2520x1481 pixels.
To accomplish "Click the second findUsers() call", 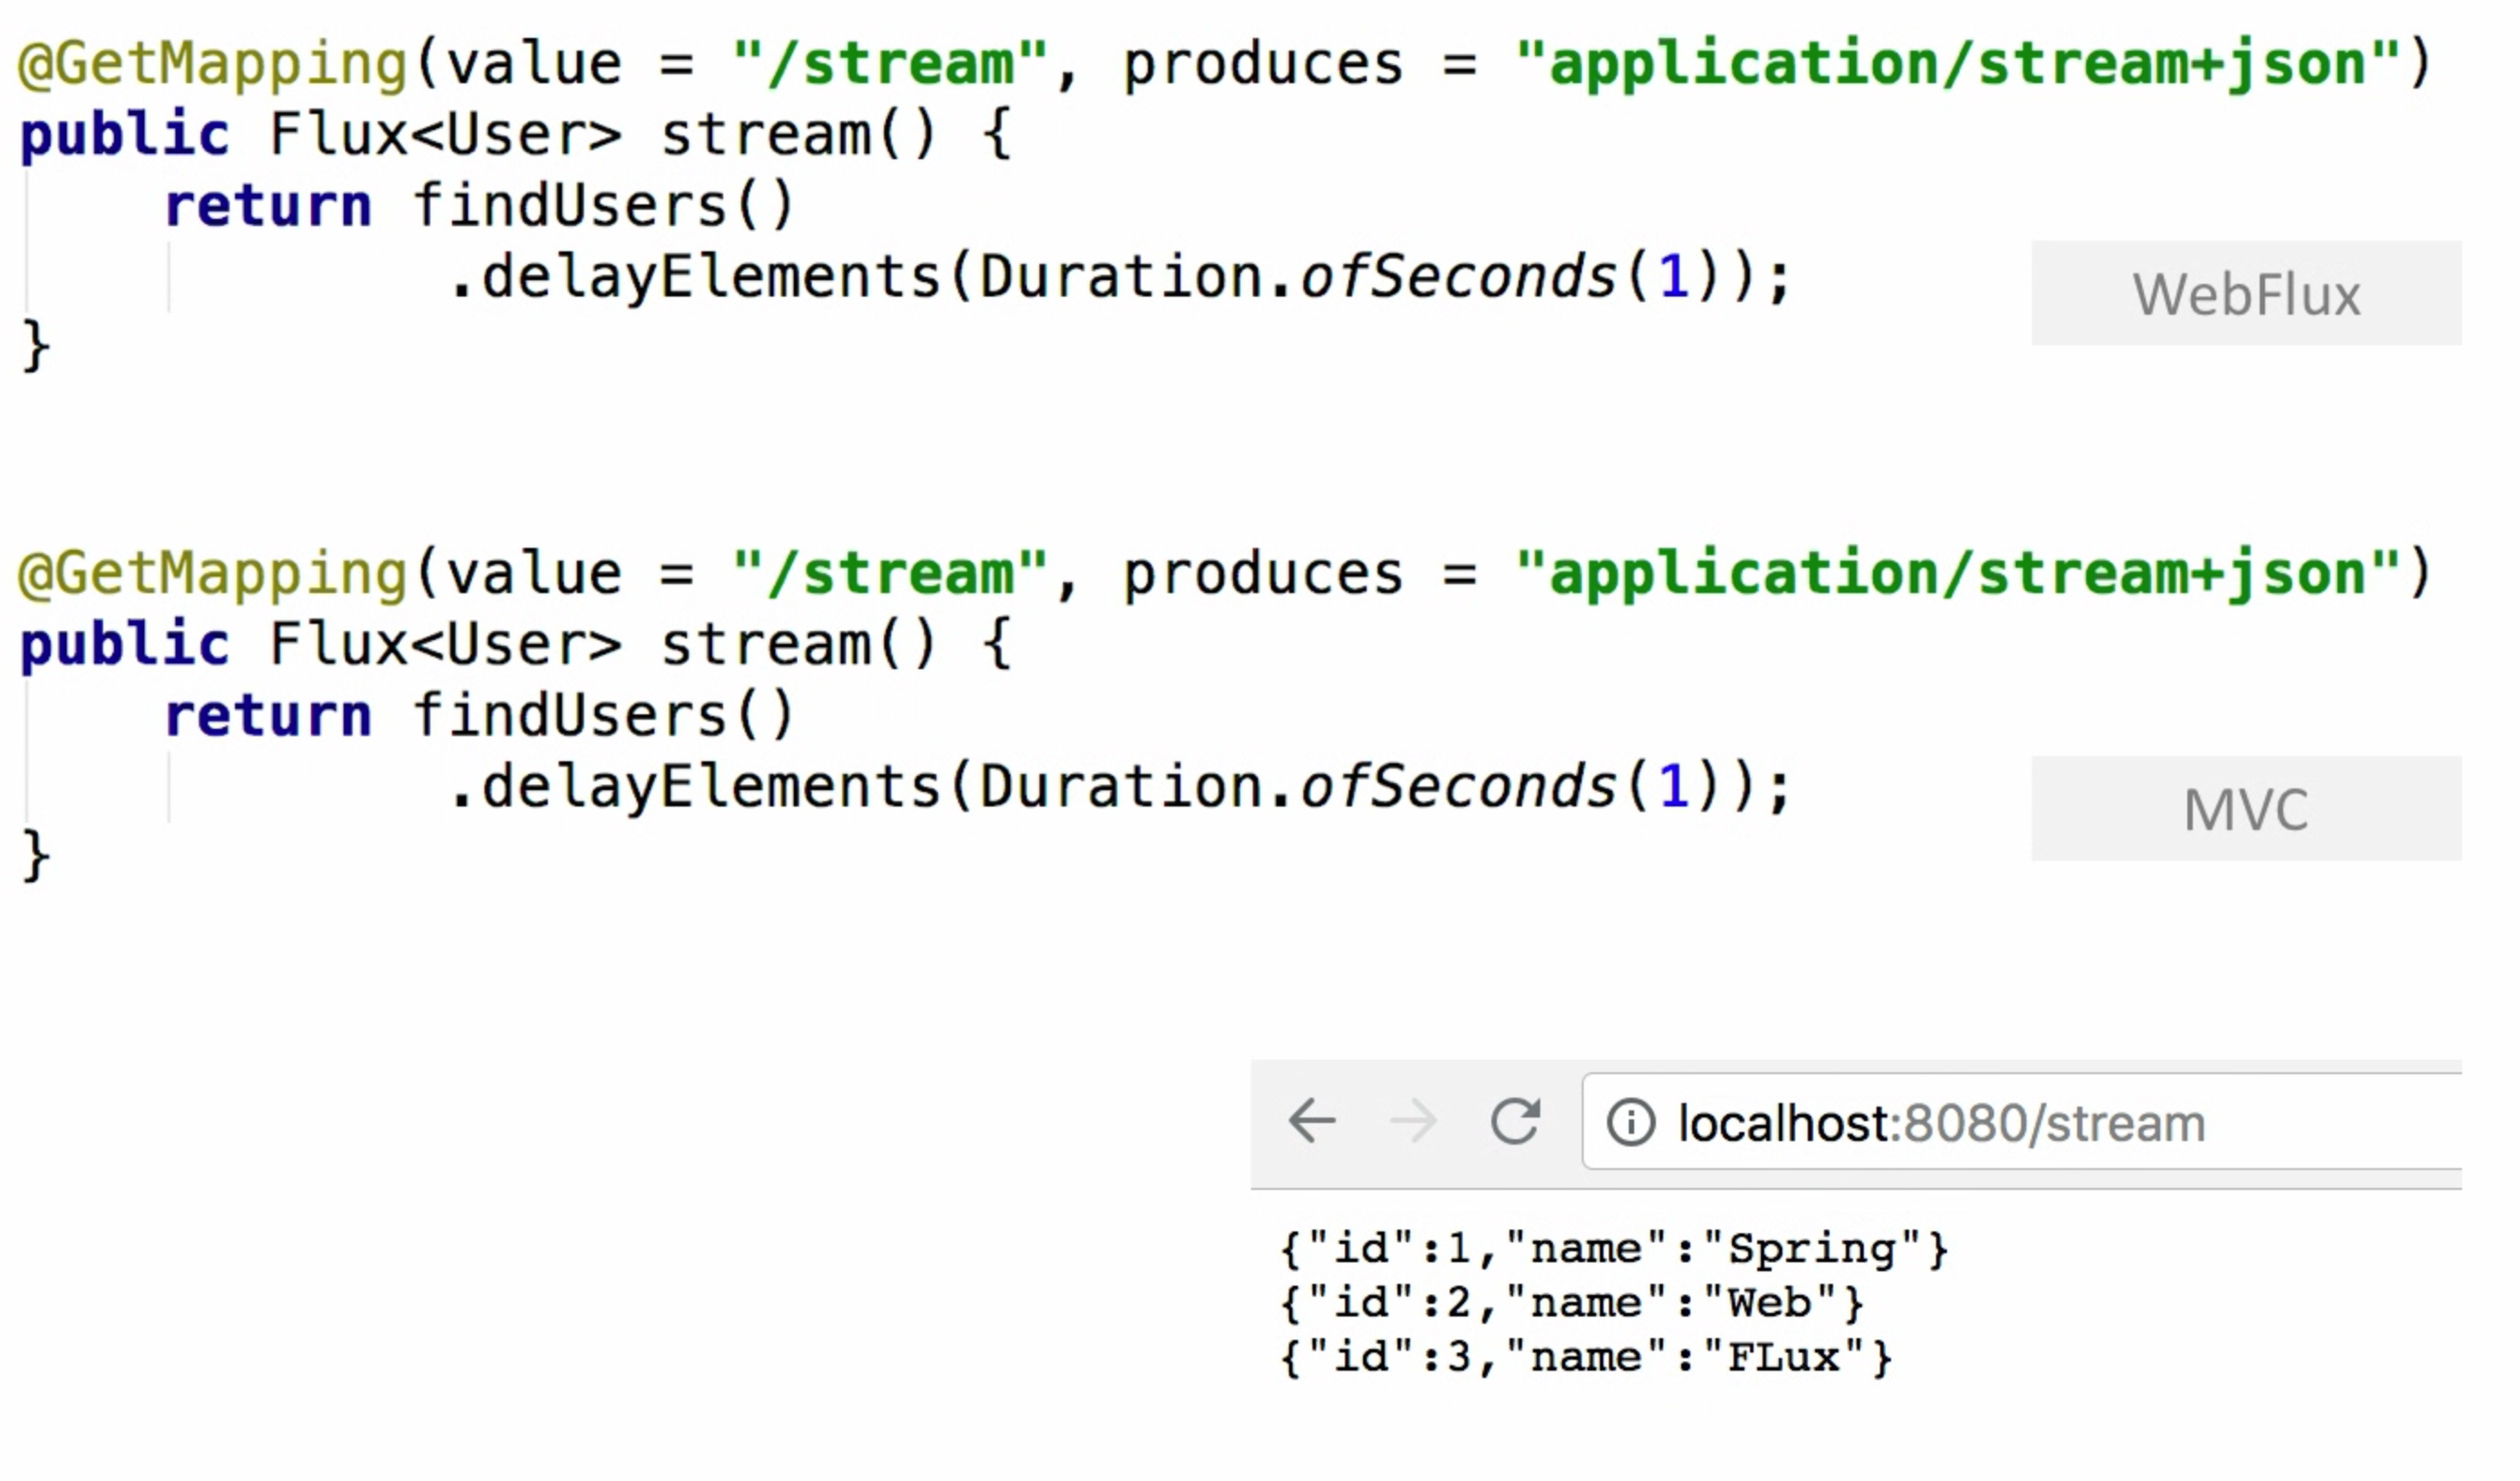I will [603, 716].
